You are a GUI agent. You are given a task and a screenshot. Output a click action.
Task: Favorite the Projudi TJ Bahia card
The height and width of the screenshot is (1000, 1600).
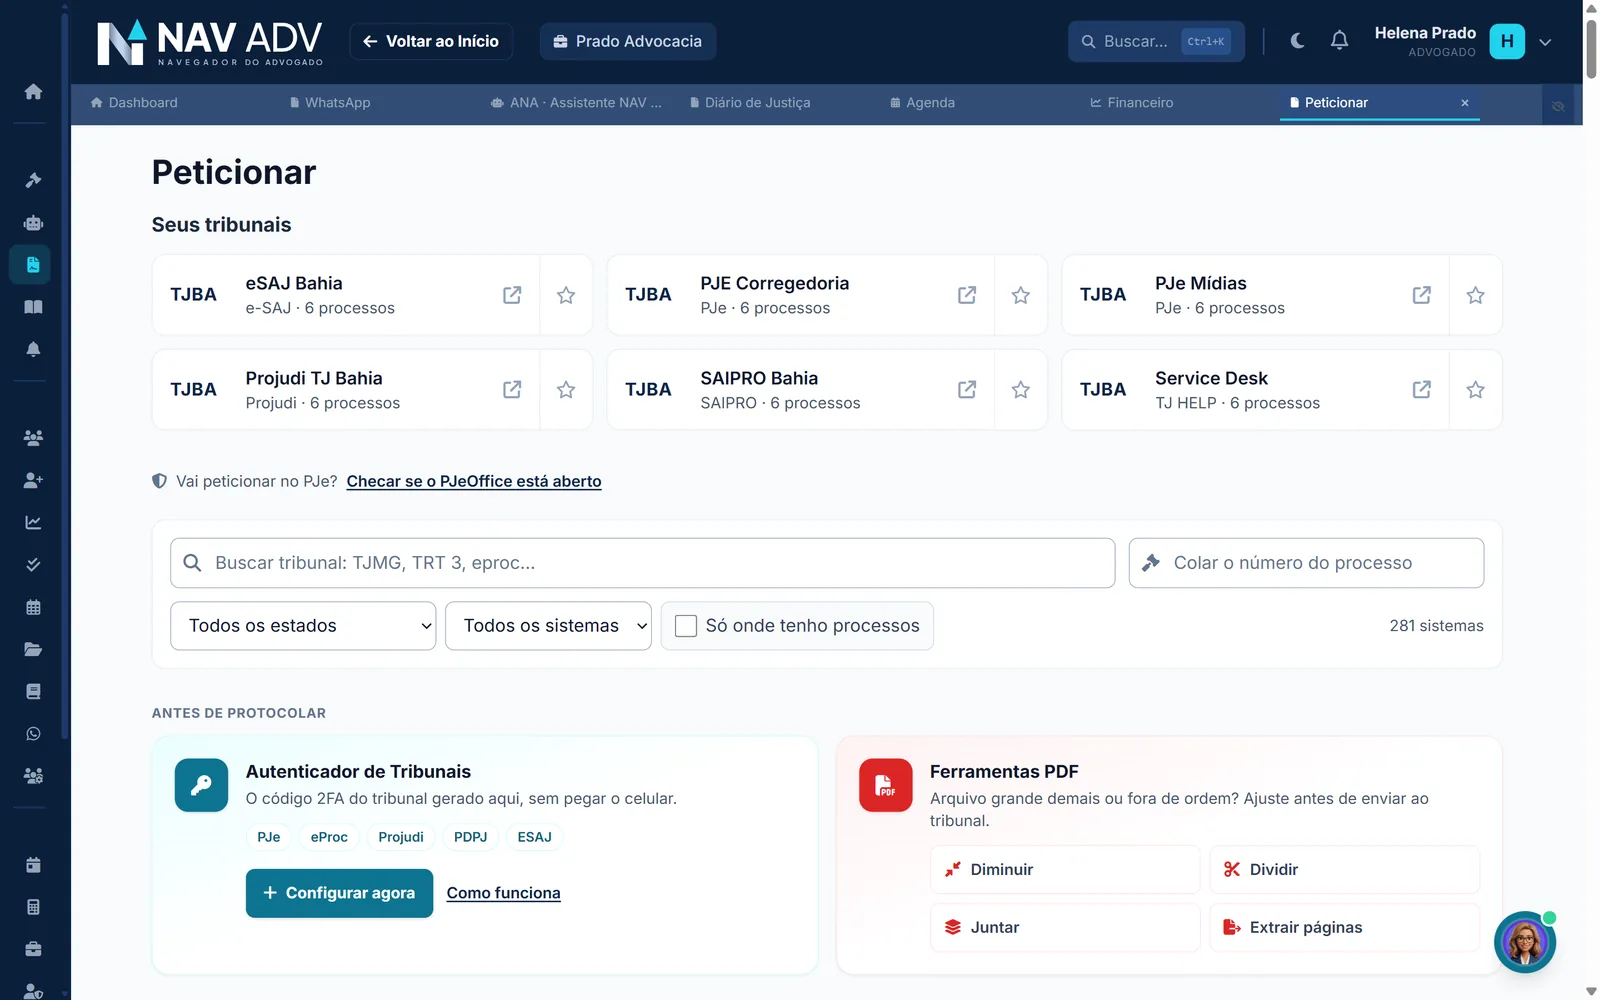566,390
